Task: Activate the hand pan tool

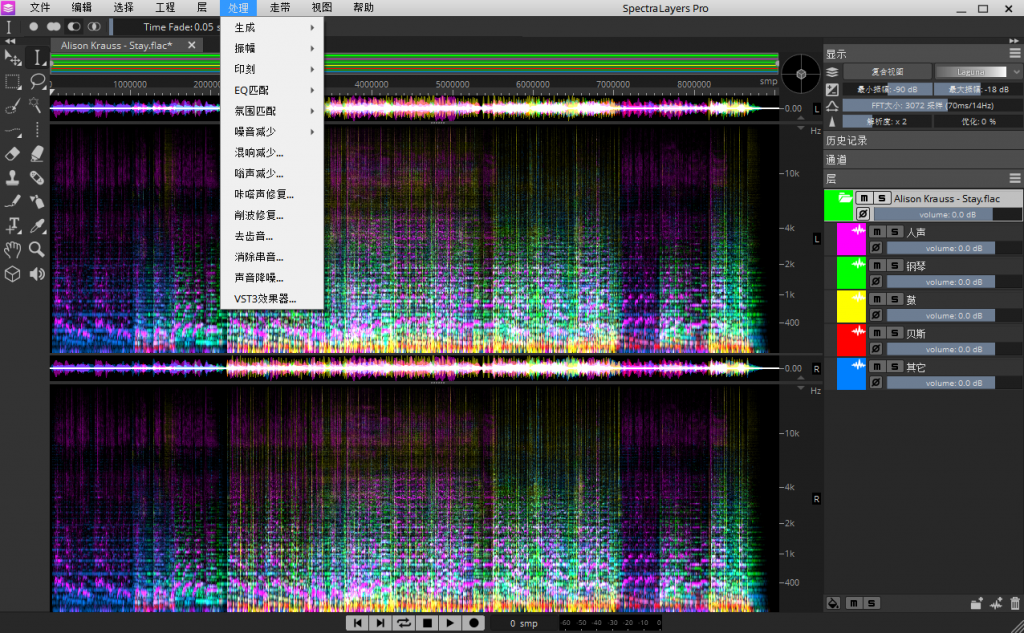Action: 12,250
